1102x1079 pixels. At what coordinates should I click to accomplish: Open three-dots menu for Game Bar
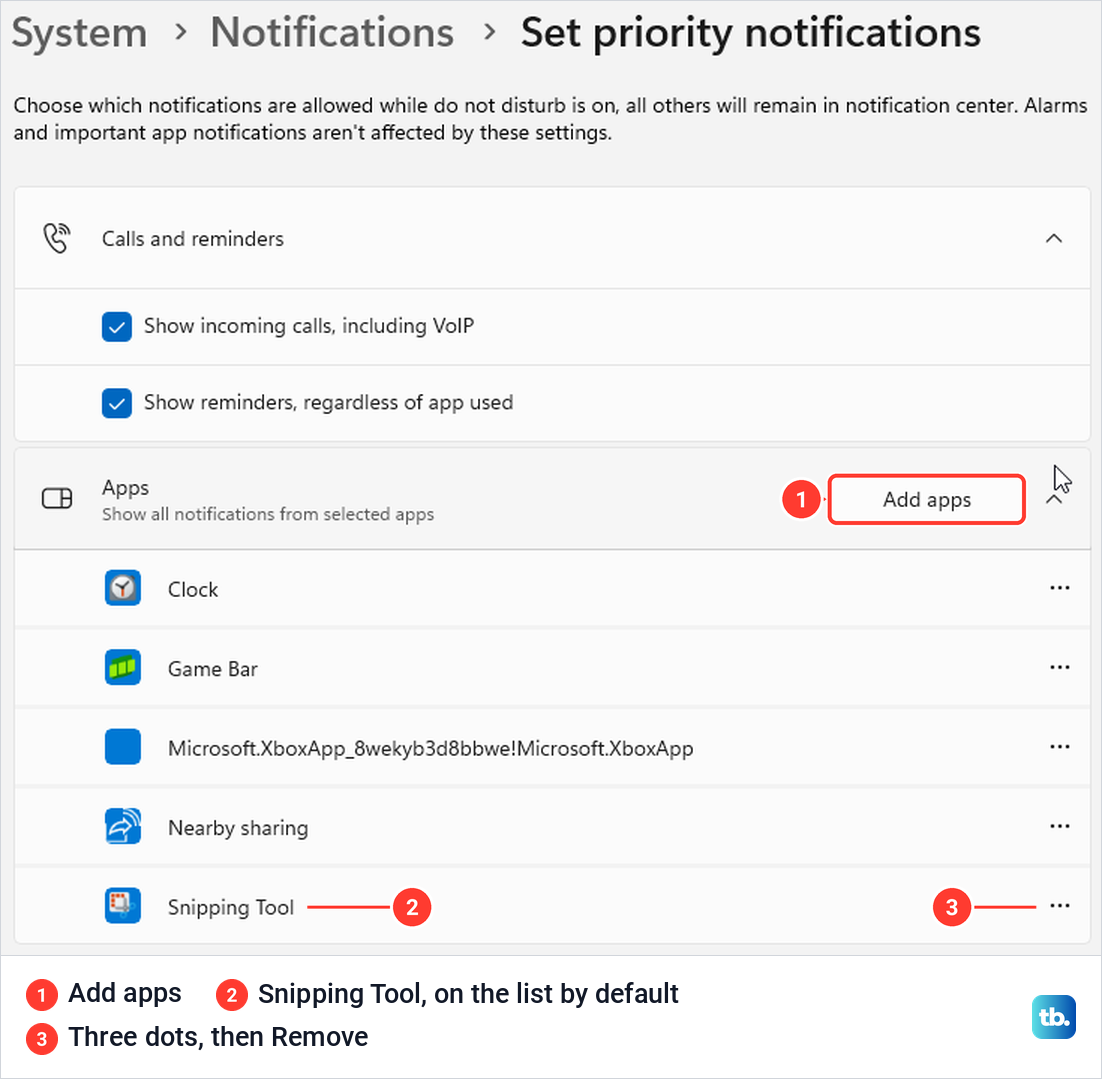pos(1059,667)
